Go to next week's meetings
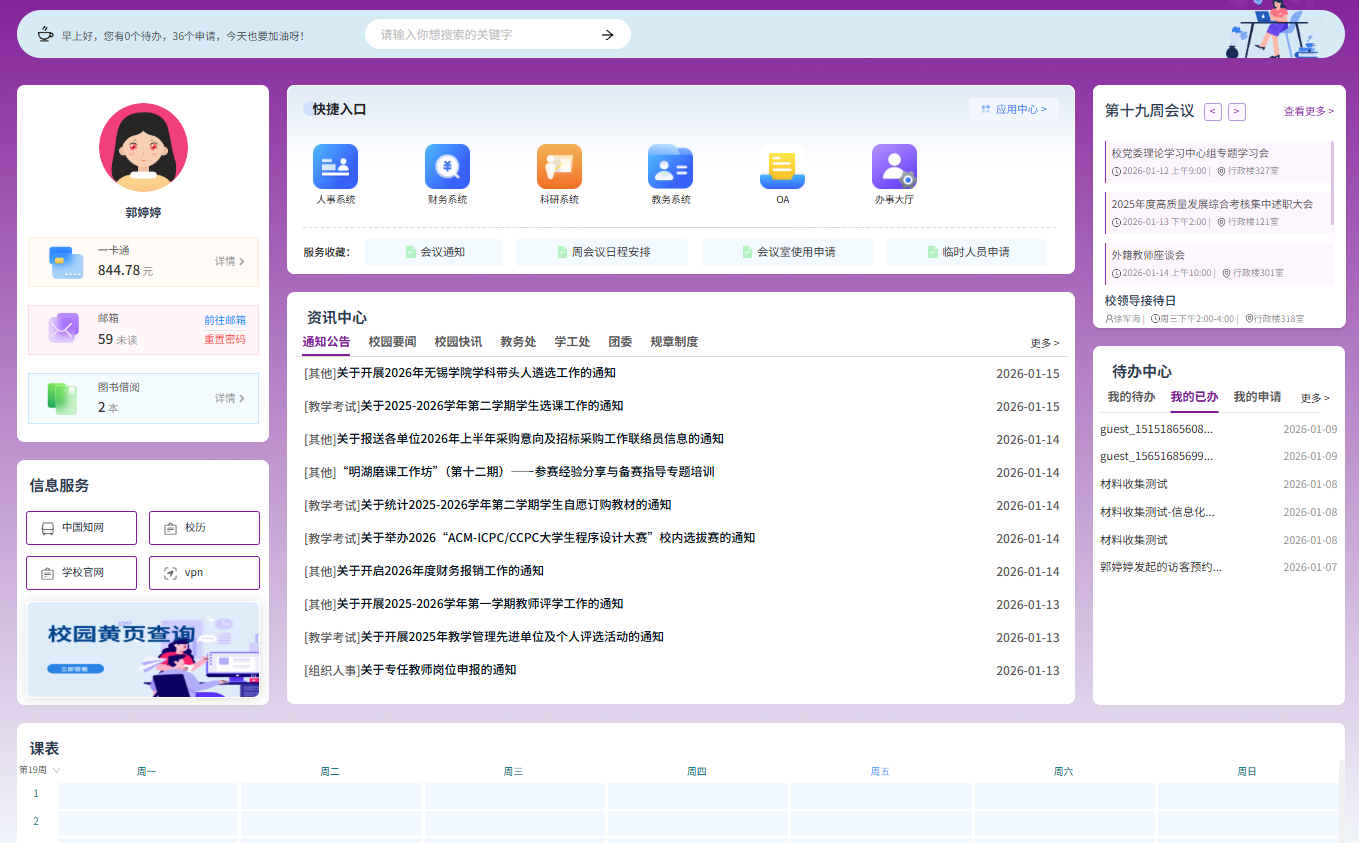 1237,112
